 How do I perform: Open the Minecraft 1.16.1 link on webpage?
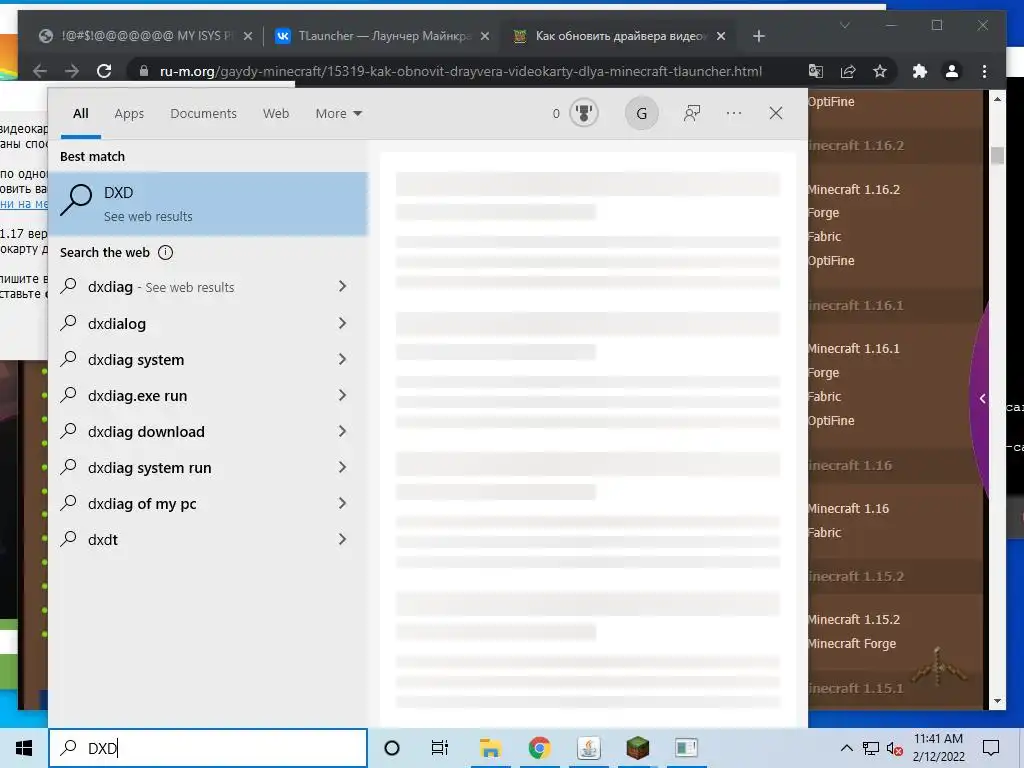point(853,349)
